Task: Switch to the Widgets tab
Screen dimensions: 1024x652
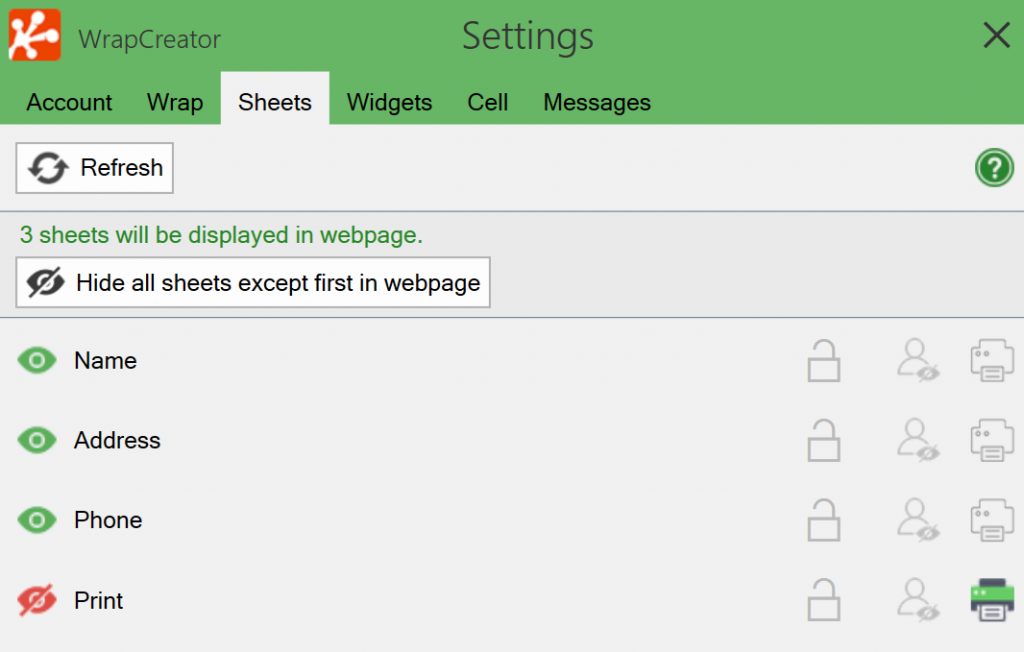Action: point(389,101)
